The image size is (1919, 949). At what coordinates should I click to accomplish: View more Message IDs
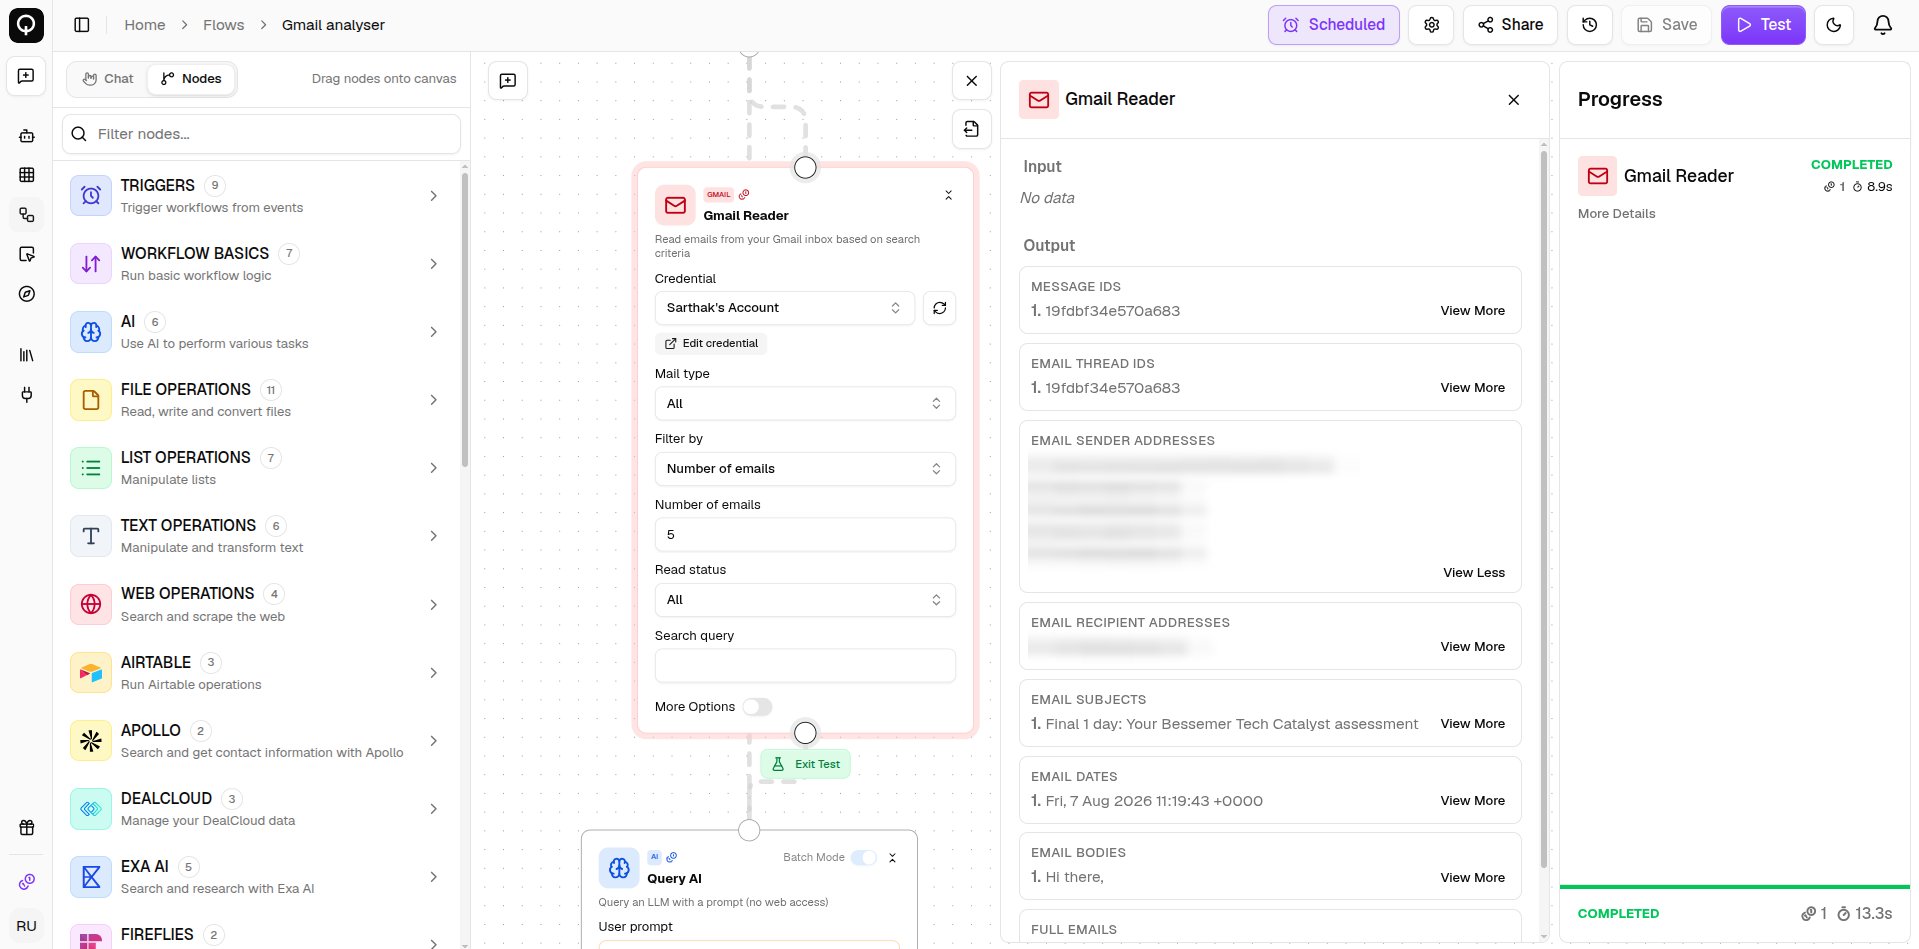[1472, 311]
